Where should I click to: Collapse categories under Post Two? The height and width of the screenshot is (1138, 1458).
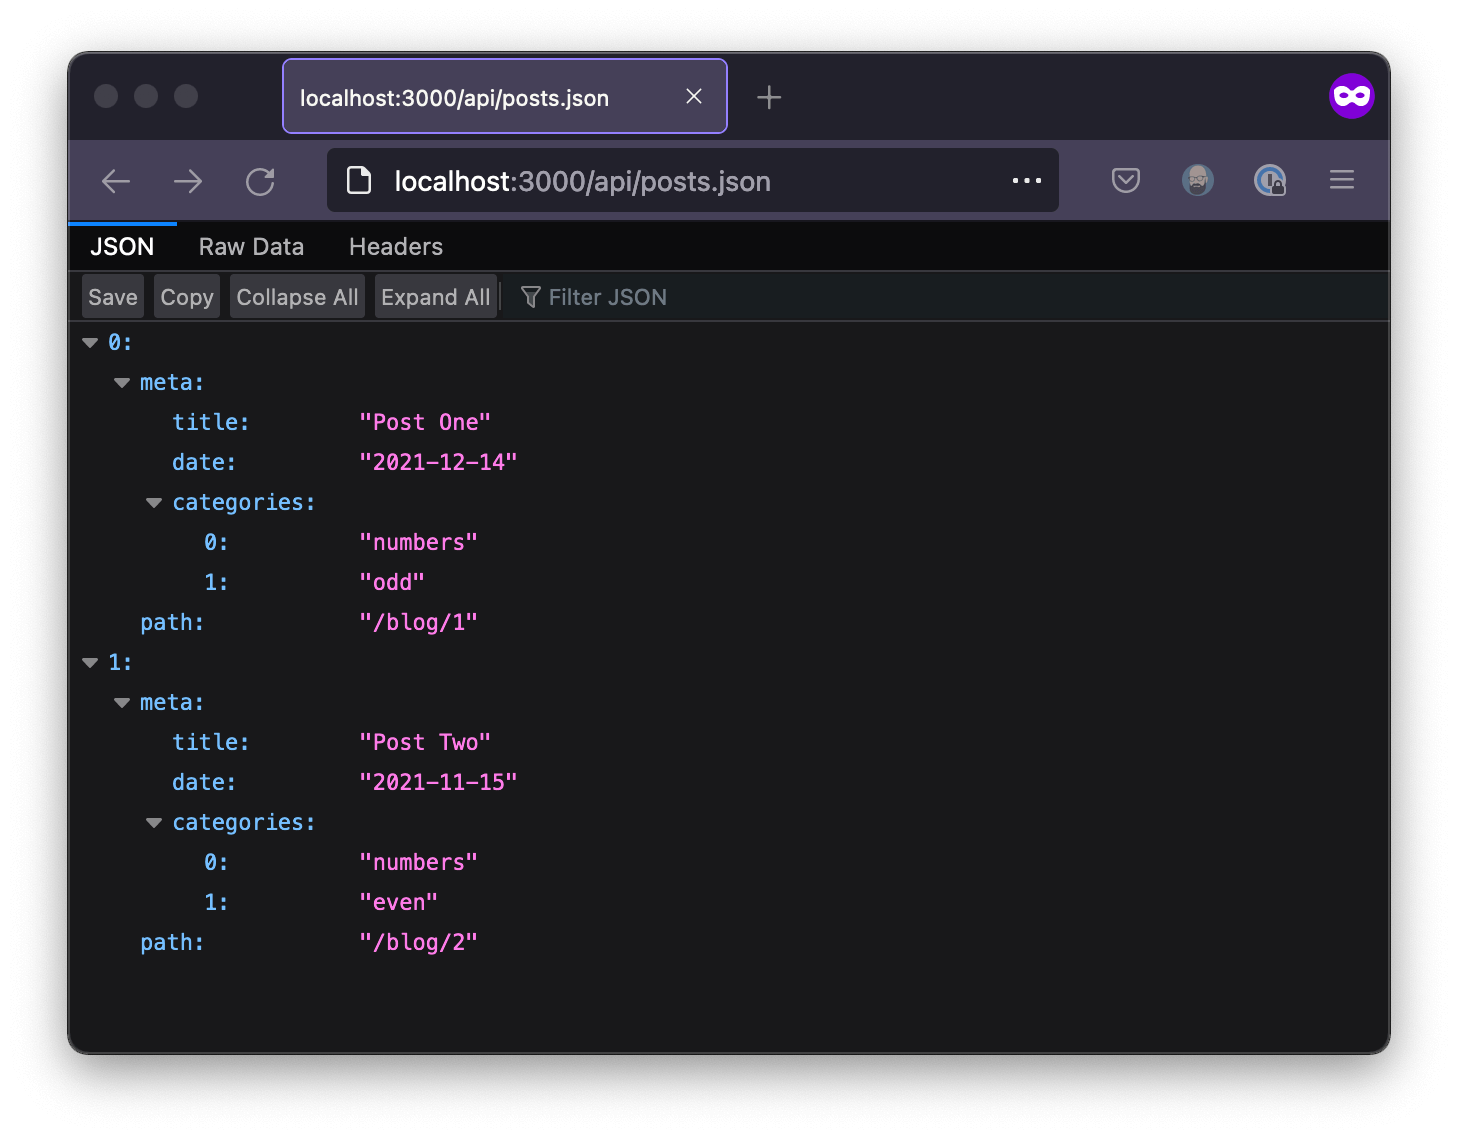(154, 823)
